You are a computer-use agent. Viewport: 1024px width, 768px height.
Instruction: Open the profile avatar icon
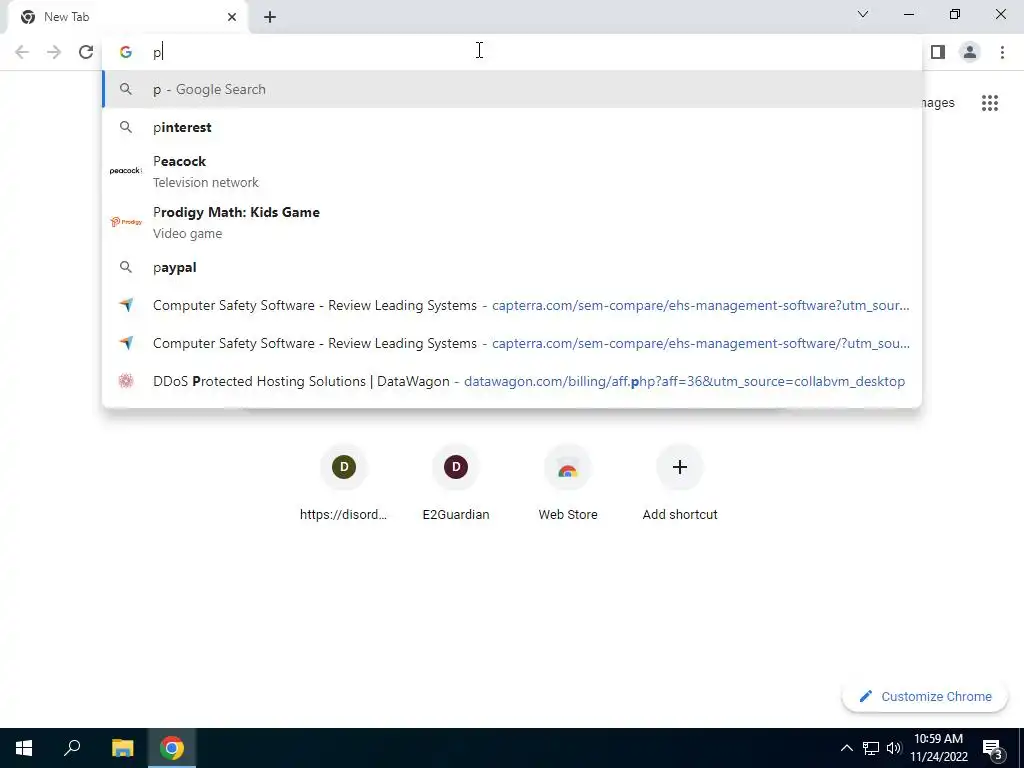970,52
